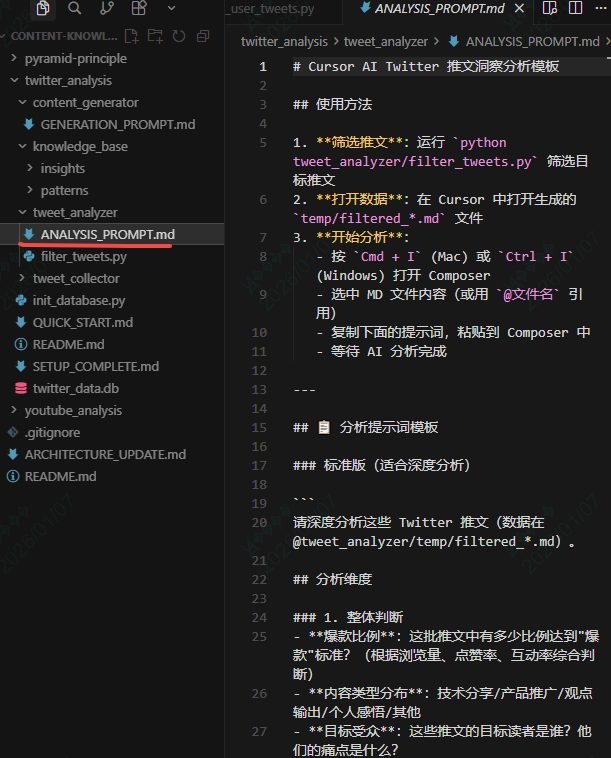Image resolution: width=611 pixels, height=758 pixels.
Task: Open SETUP_COMPLETE.md file
Action: 95,366
